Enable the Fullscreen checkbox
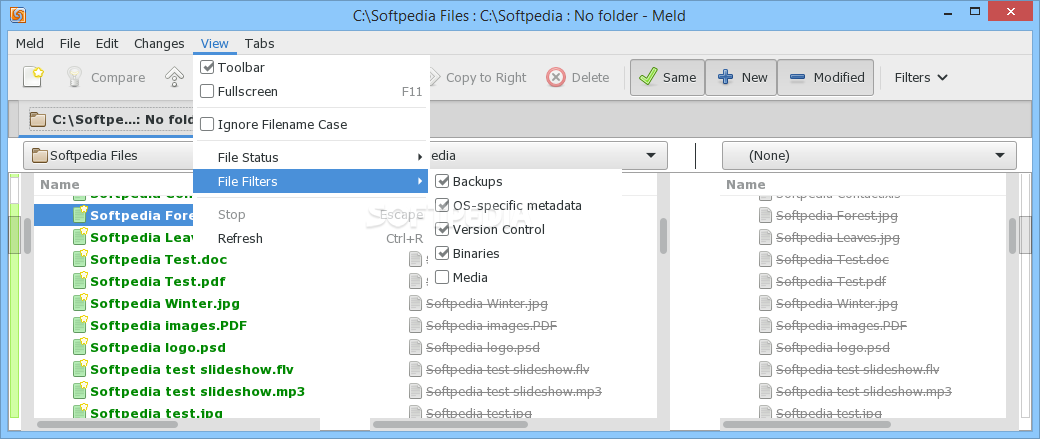The width and height of the screenshot is (1040, 439). (207, 91)
